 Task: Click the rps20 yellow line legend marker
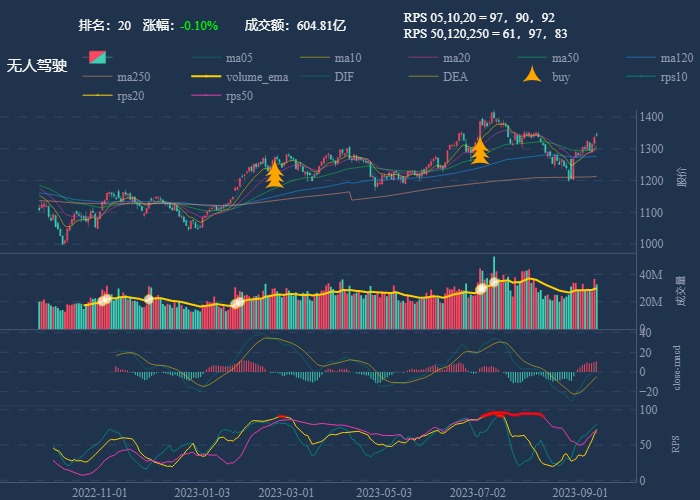click(x=99, y=96)
